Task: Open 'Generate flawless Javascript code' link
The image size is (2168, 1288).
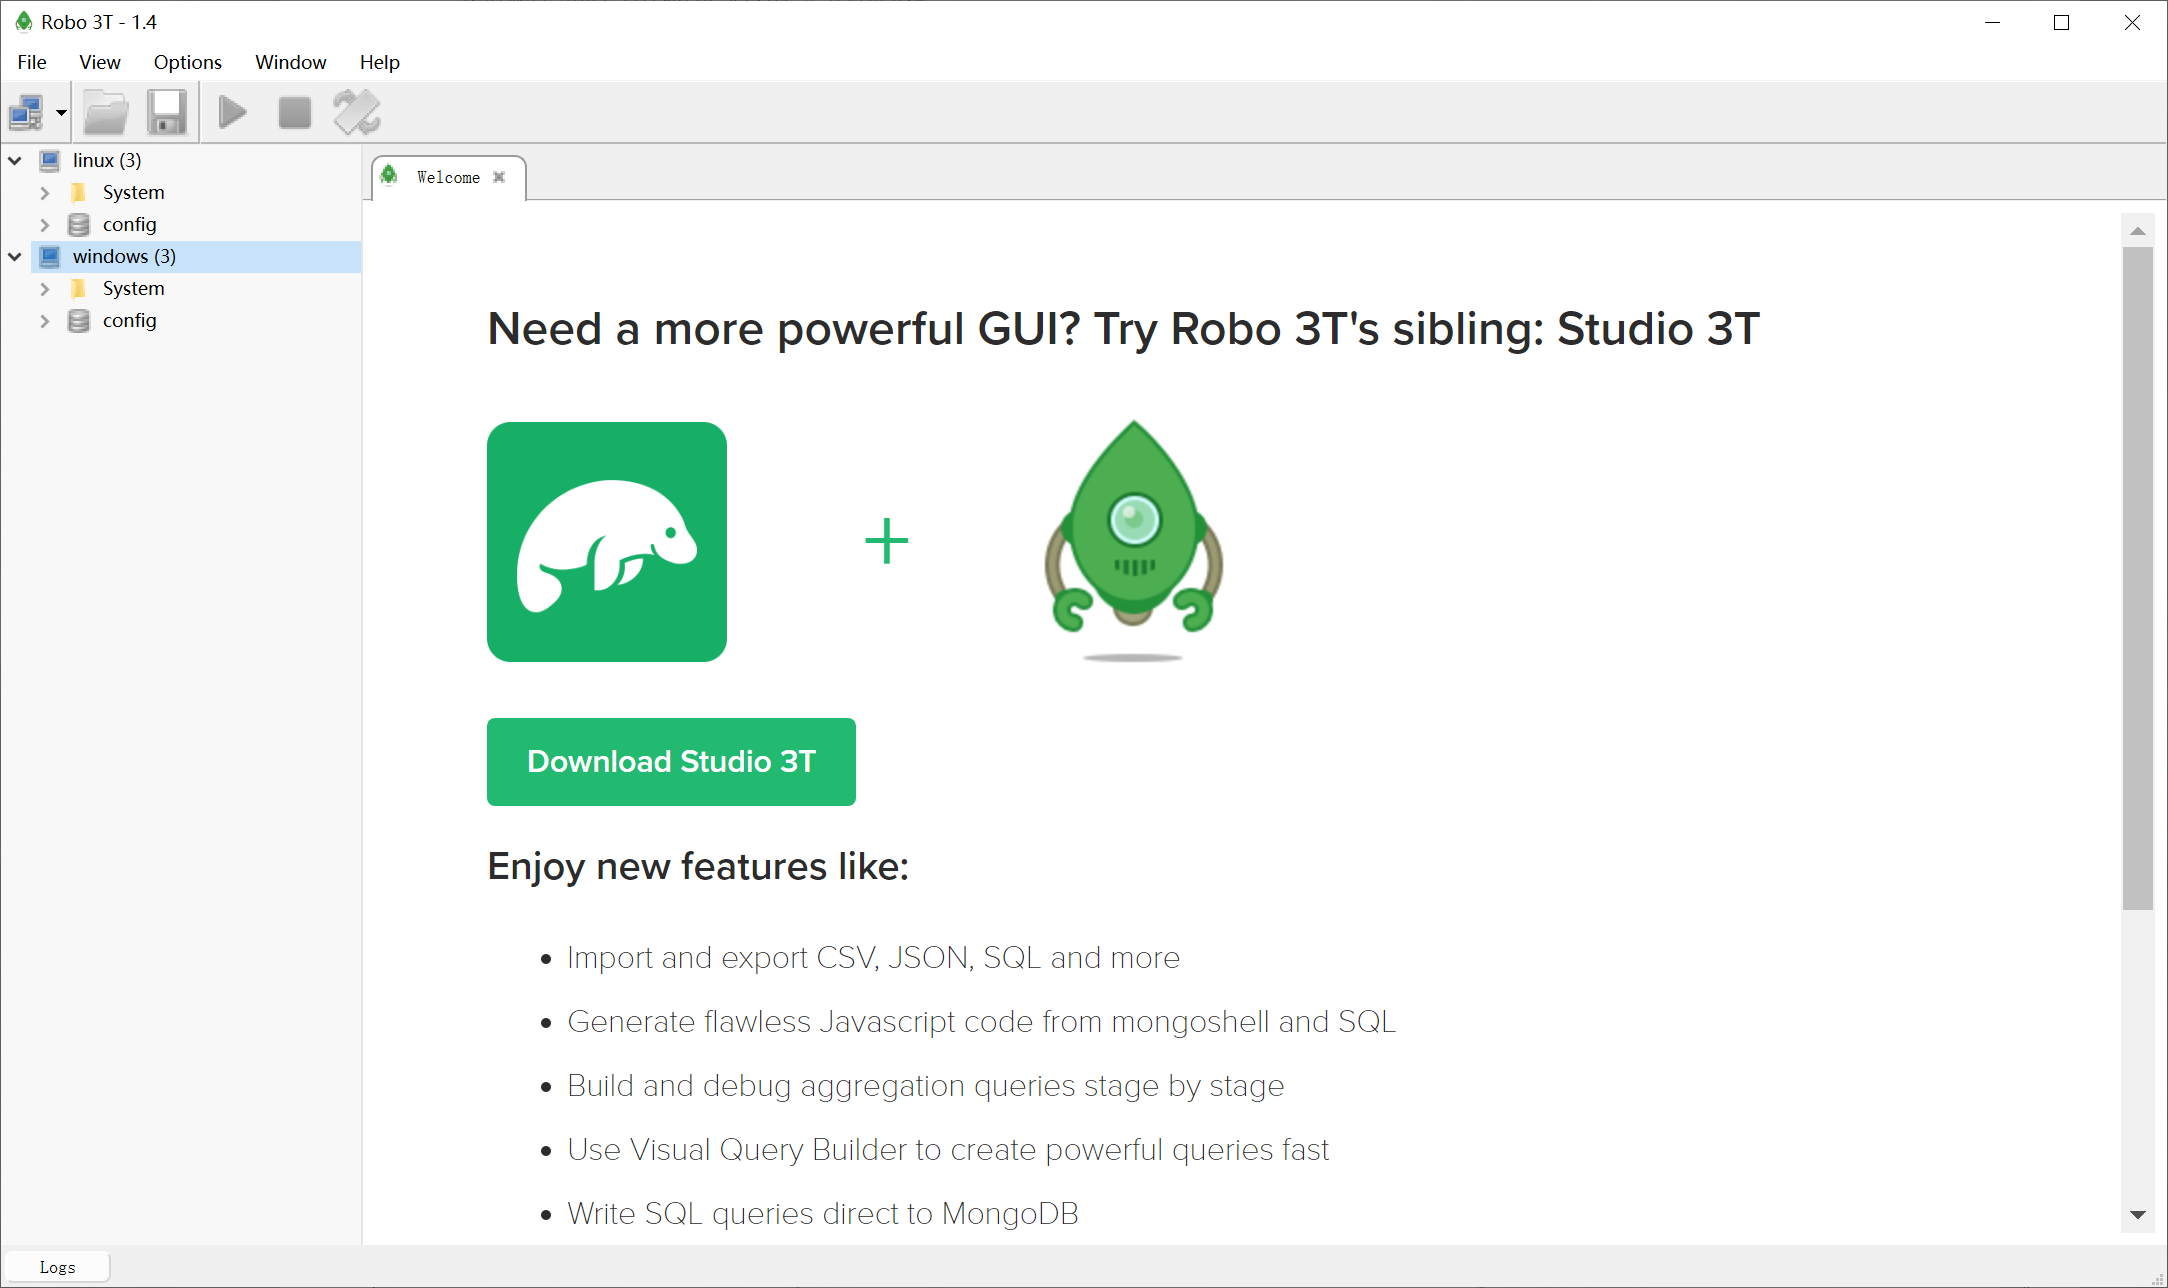Action: click(x=981, y=1022)
